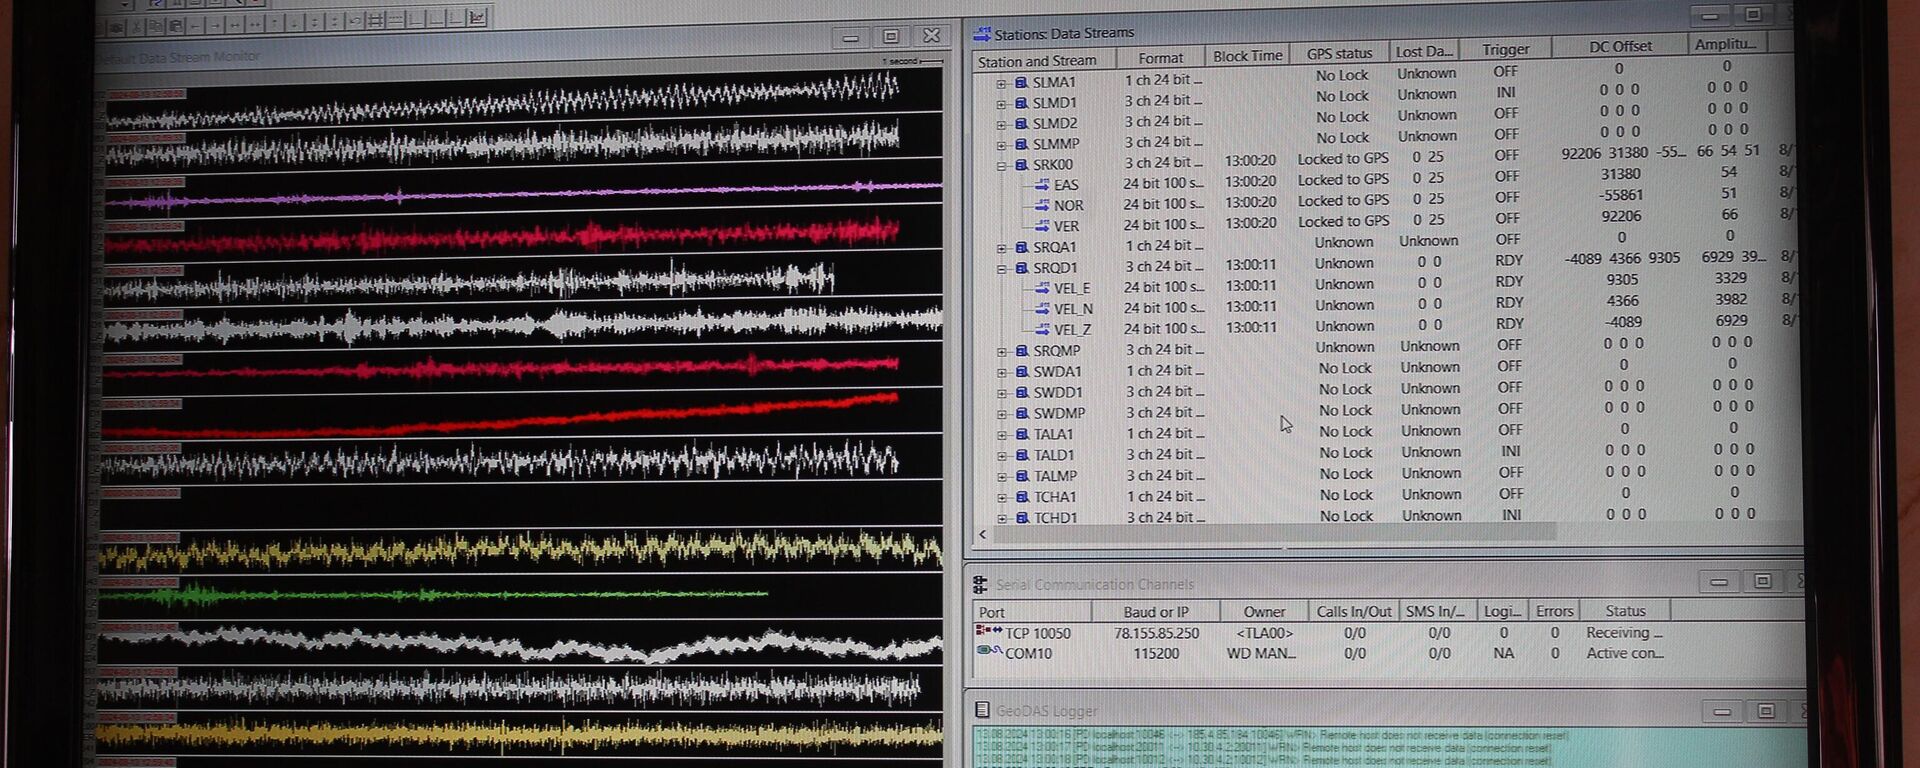Select the NOR stream row

point(1068,205)
